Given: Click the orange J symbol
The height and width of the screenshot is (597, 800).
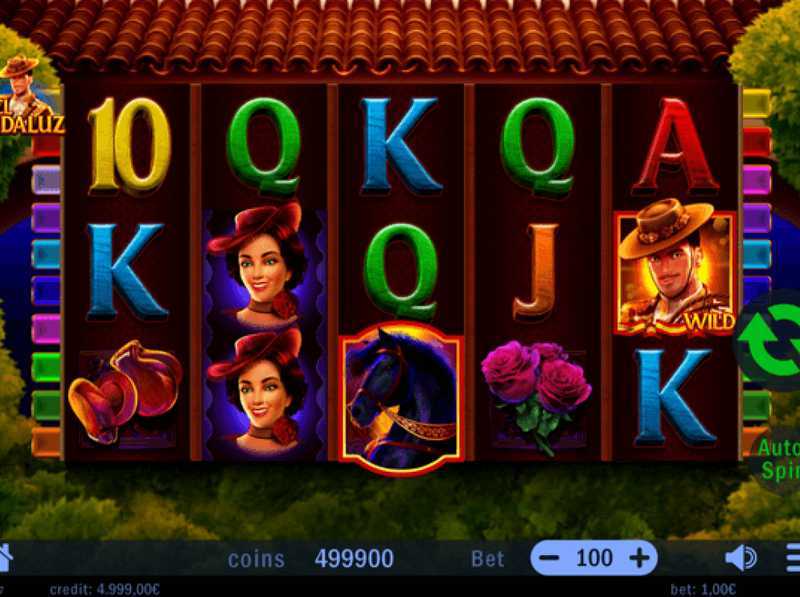Looking at the screenshot, I should pos(536,273).
